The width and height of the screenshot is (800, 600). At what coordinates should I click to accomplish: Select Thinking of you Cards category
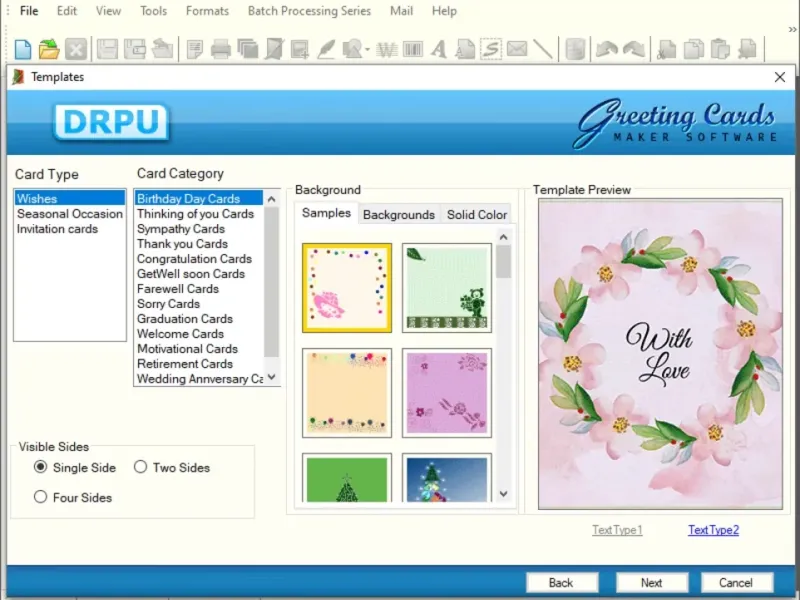199,214
